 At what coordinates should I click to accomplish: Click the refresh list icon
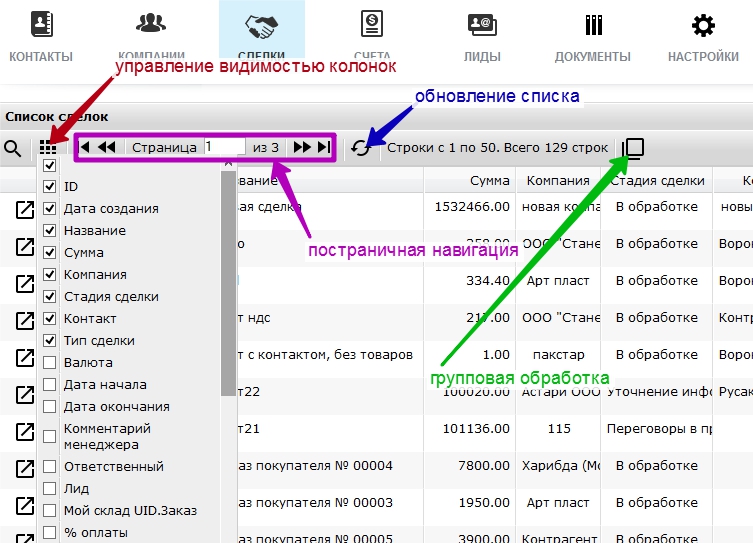[361, 148]
